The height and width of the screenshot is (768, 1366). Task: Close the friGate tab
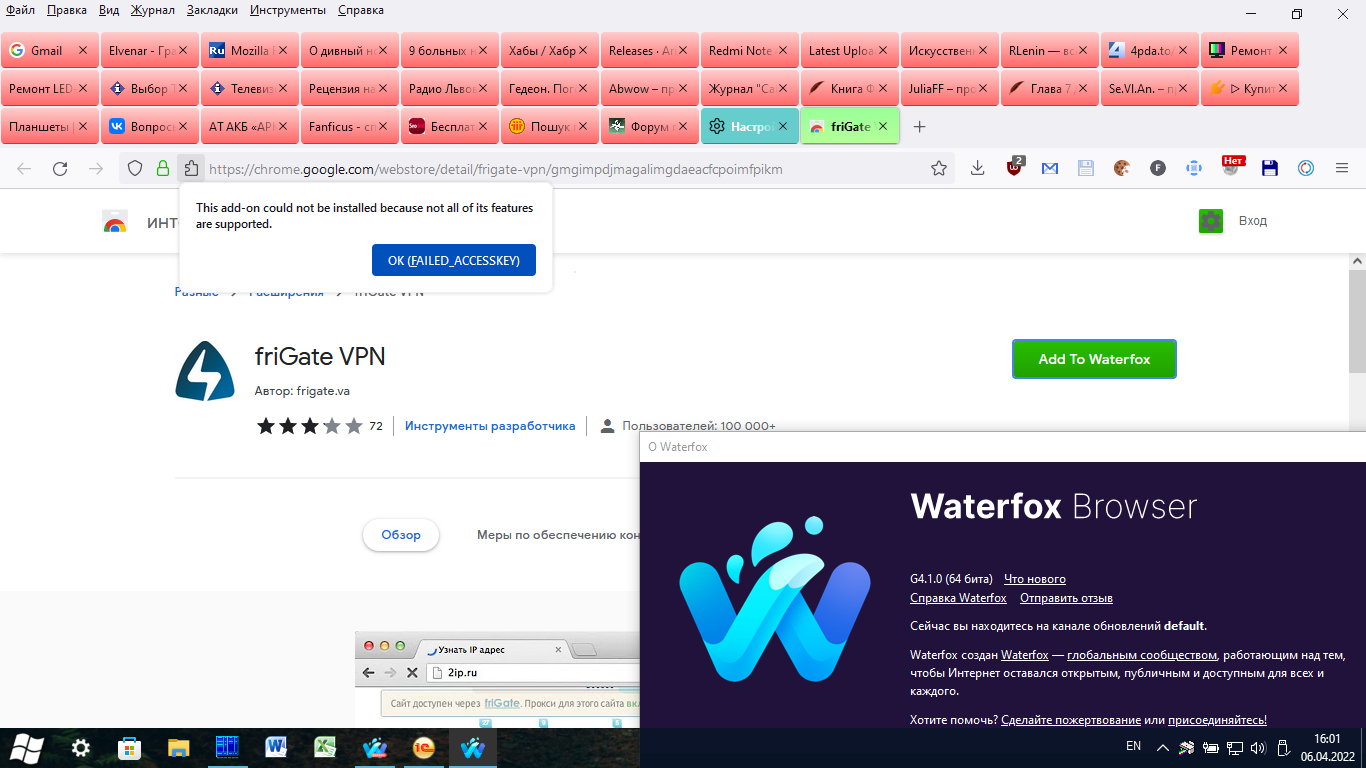coord(882,127)
